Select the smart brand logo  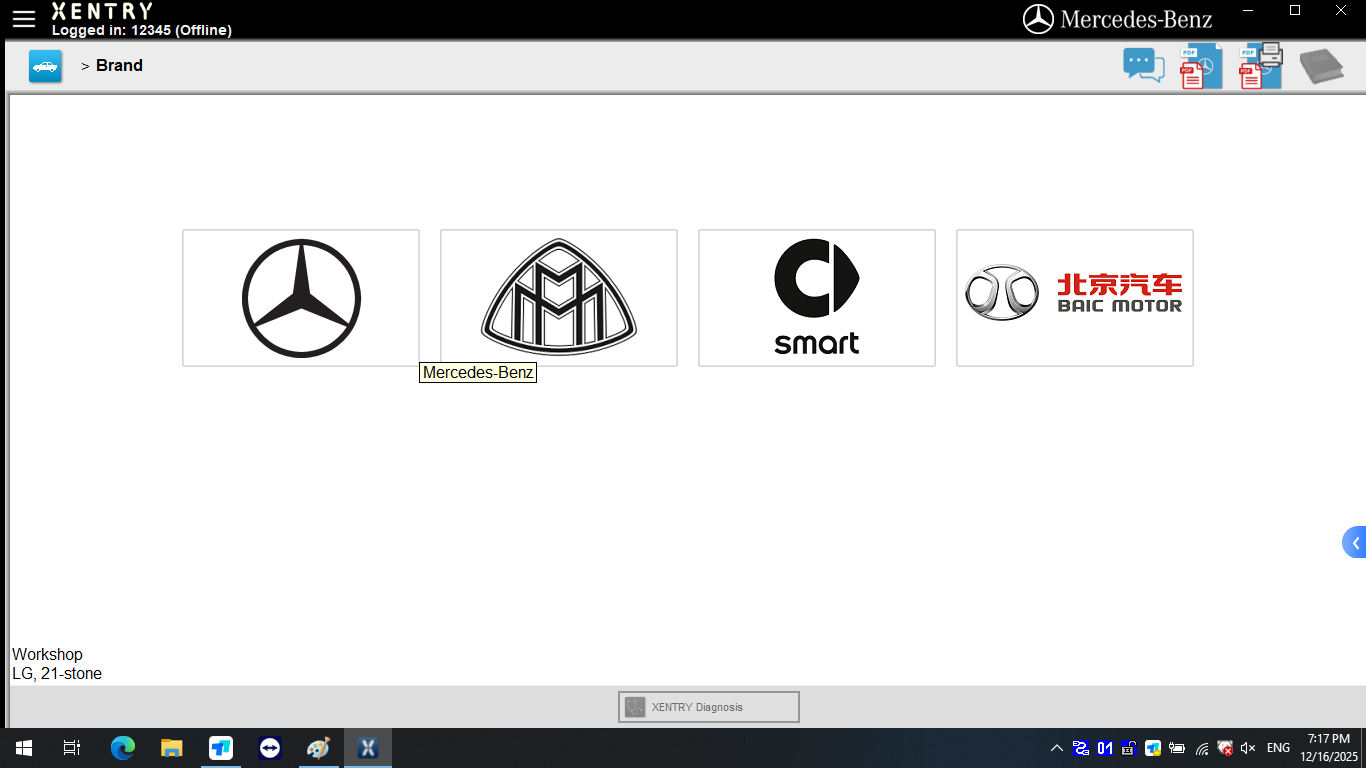tap(816, 297)
